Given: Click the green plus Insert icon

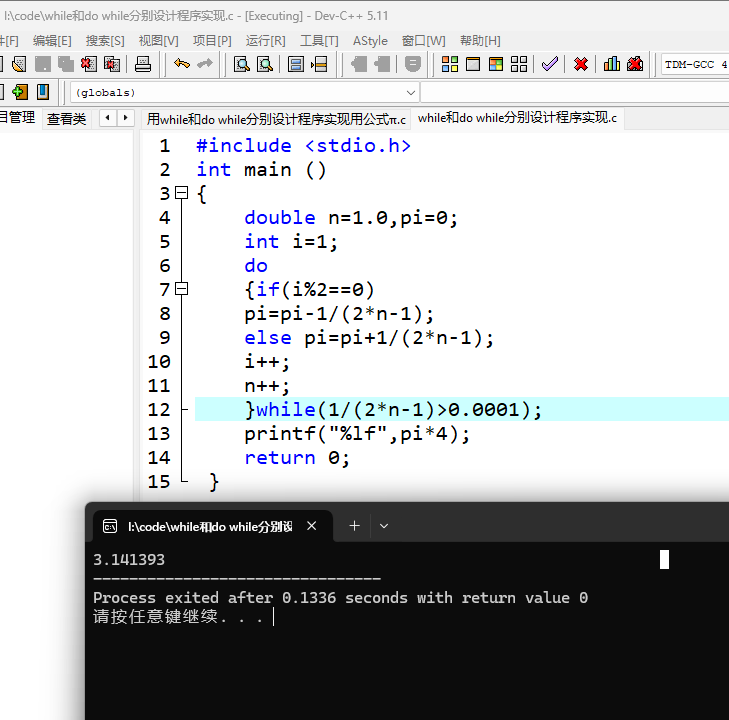Looking at the screenshot, I should click(x=20, y=92).
